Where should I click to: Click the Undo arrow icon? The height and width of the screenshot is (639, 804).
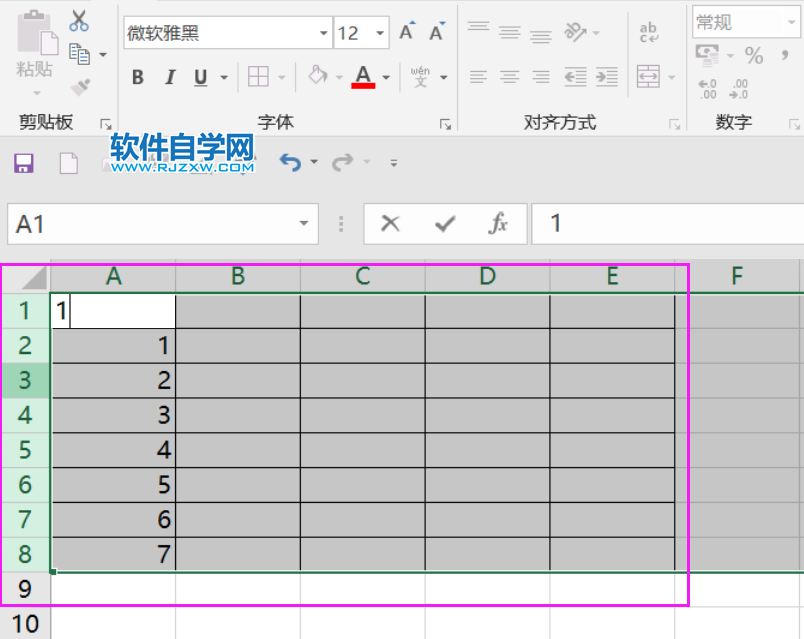point(288,161)
